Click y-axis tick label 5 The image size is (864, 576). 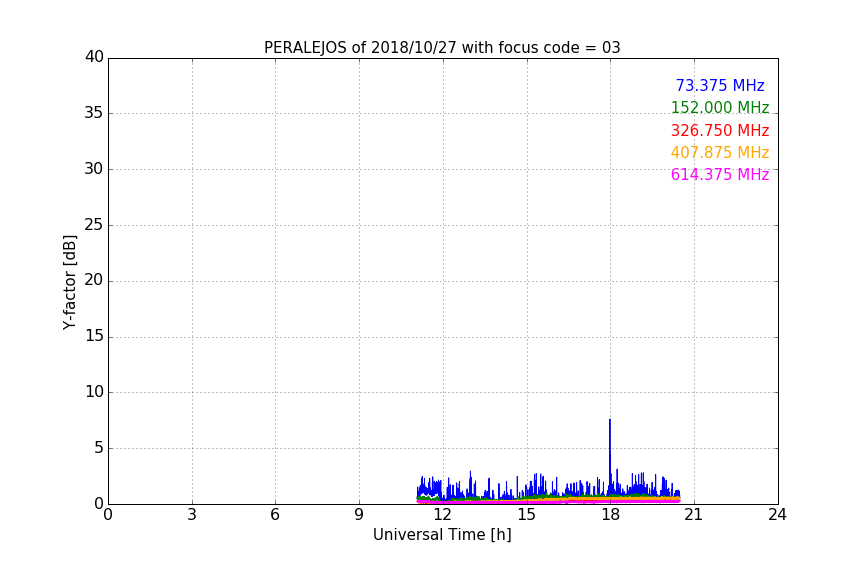[99, 448]
